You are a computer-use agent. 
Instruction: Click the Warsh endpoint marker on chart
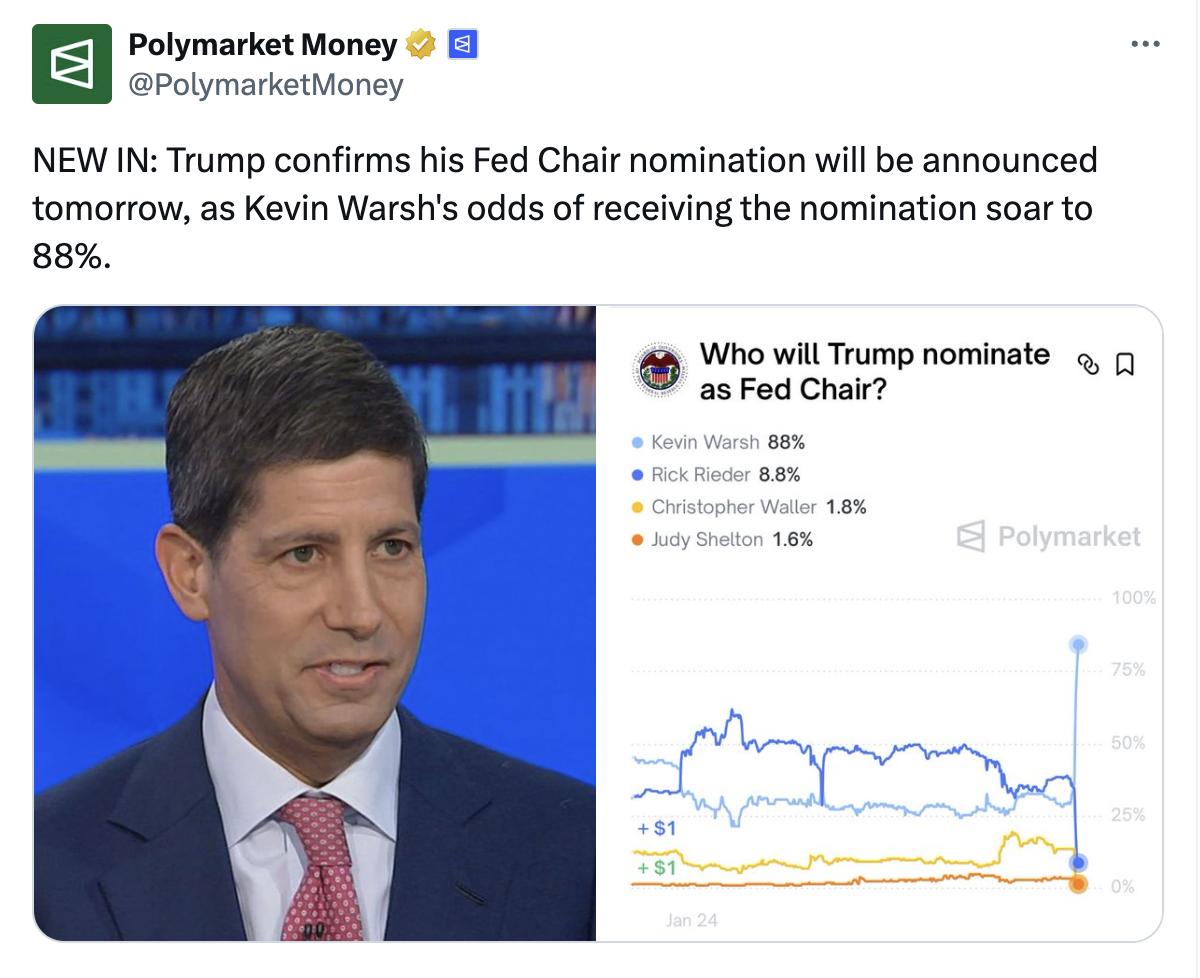1078,644
